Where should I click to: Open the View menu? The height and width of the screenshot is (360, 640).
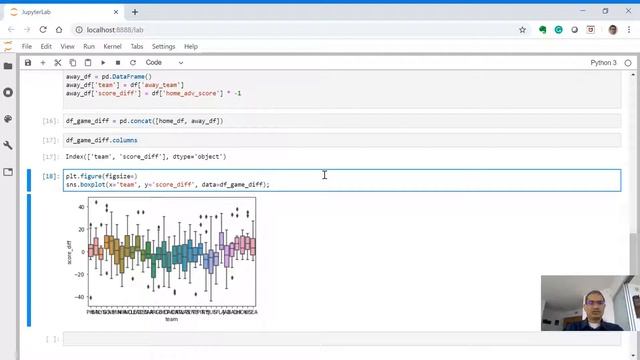coord(67,47)
